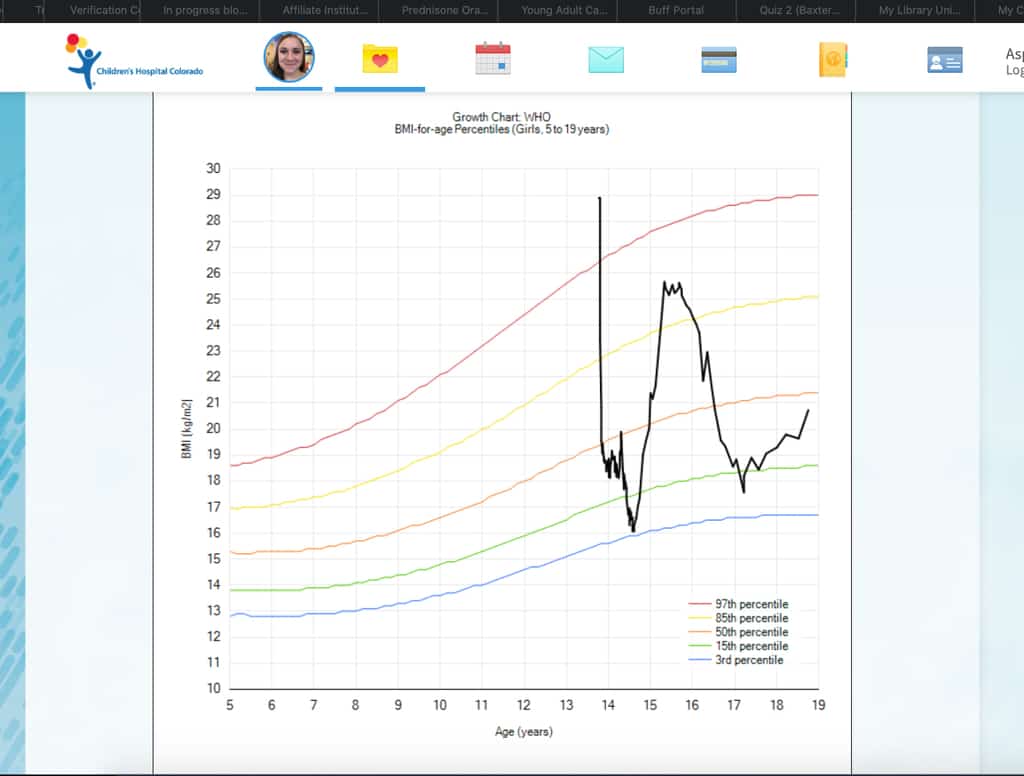The image size is (1024, 776).
Task: Click the 3rd percentile legend entry
Action: 748,660
